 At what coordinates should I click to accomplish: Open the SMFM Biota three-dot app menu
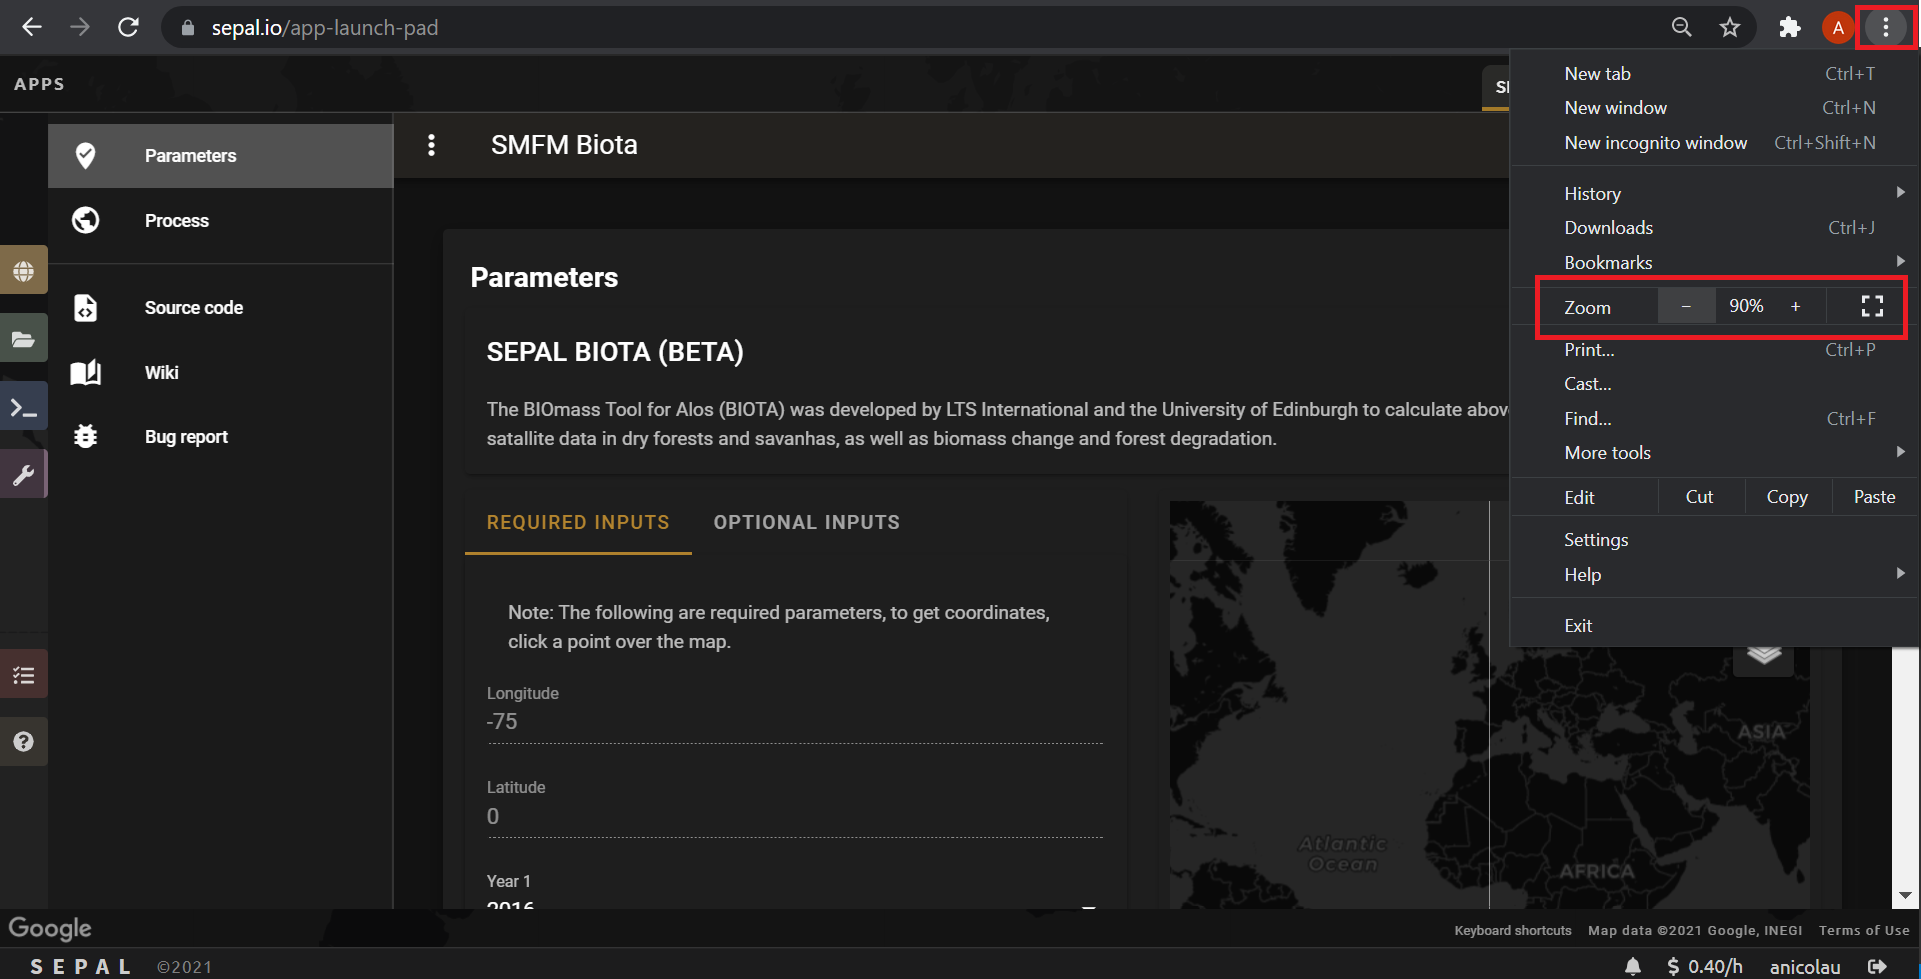[431, 145]
